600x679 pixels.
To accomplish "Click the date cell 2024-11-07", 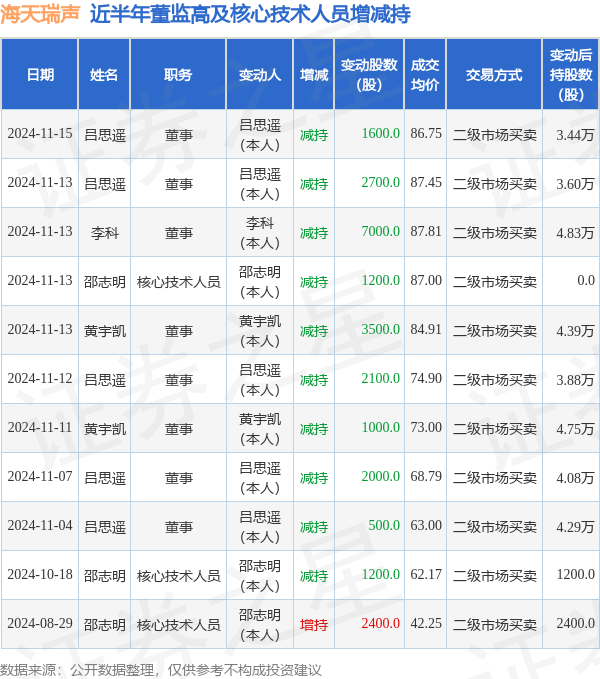I will pyautogui.click(x=40, y=476).
